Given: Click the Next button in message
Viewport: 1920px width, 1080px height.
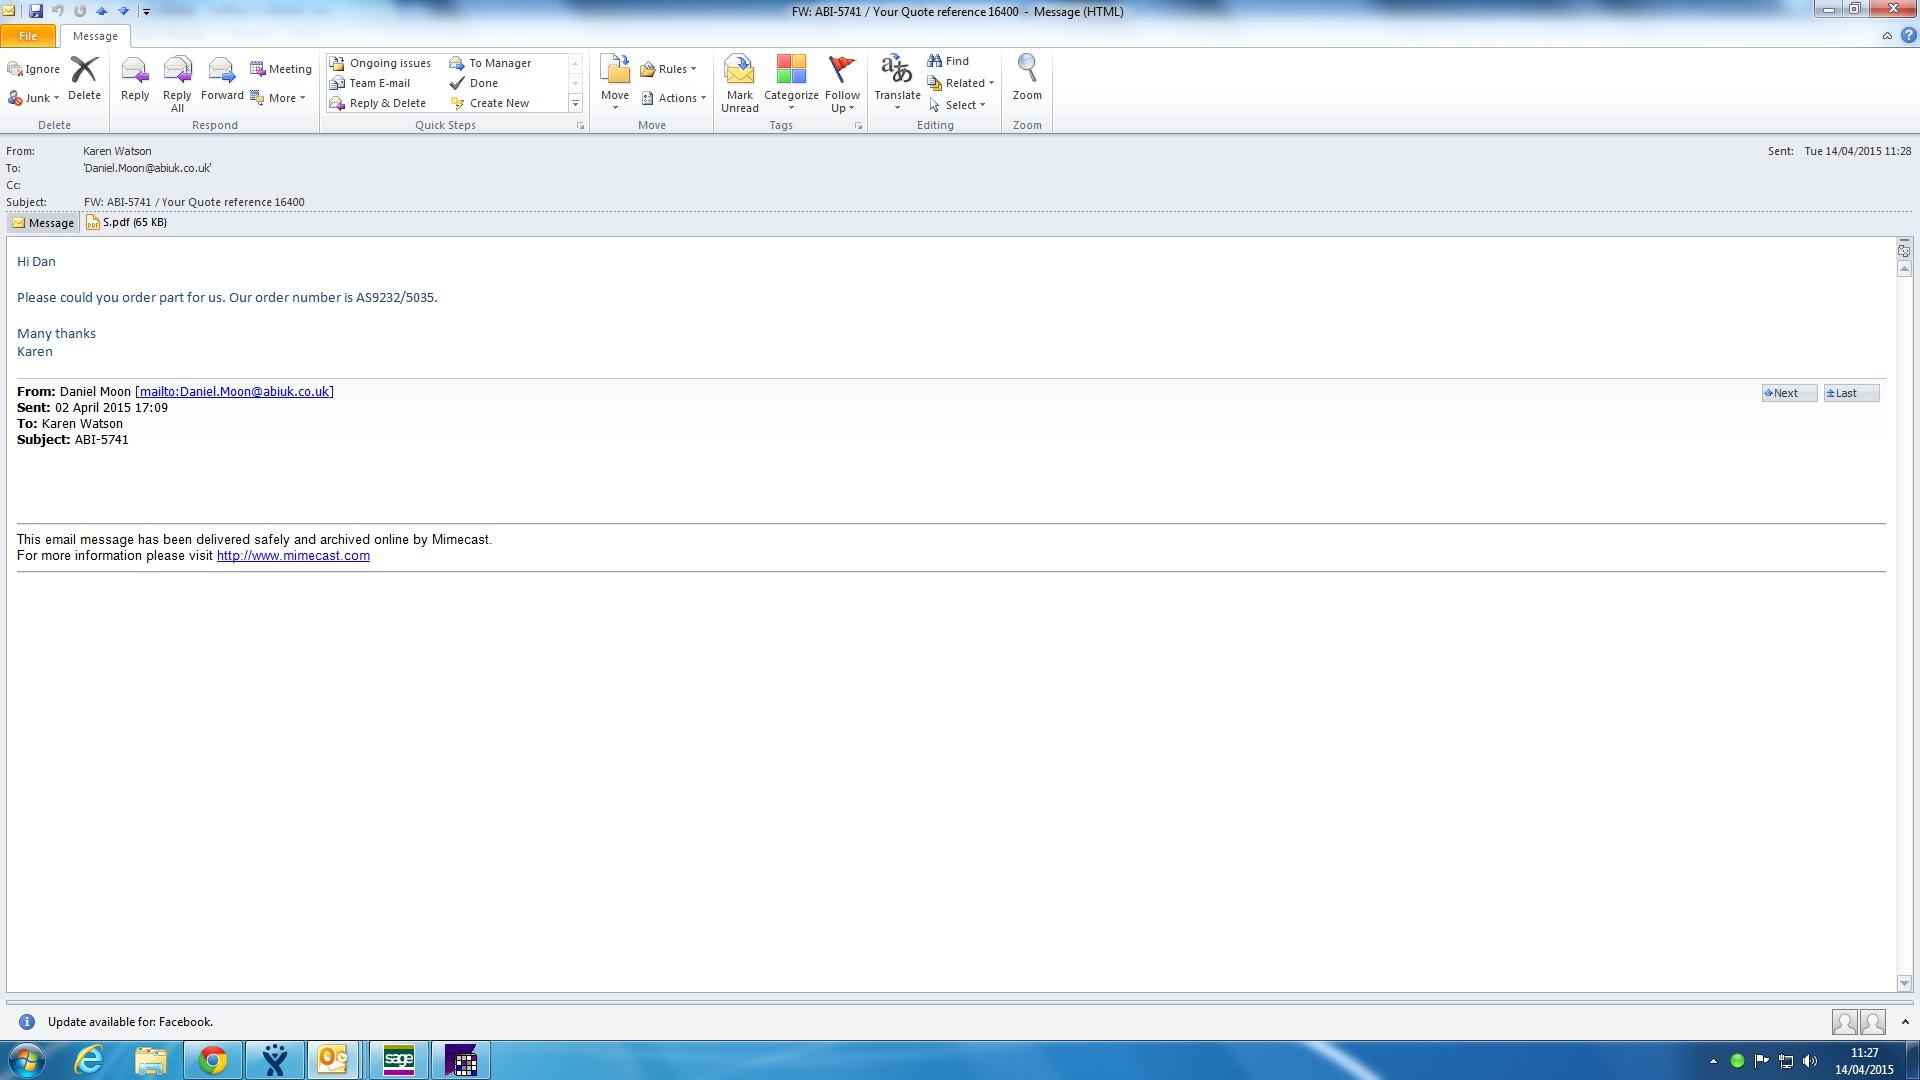Looking at the screenshot, I should (x=1788, y=393).
